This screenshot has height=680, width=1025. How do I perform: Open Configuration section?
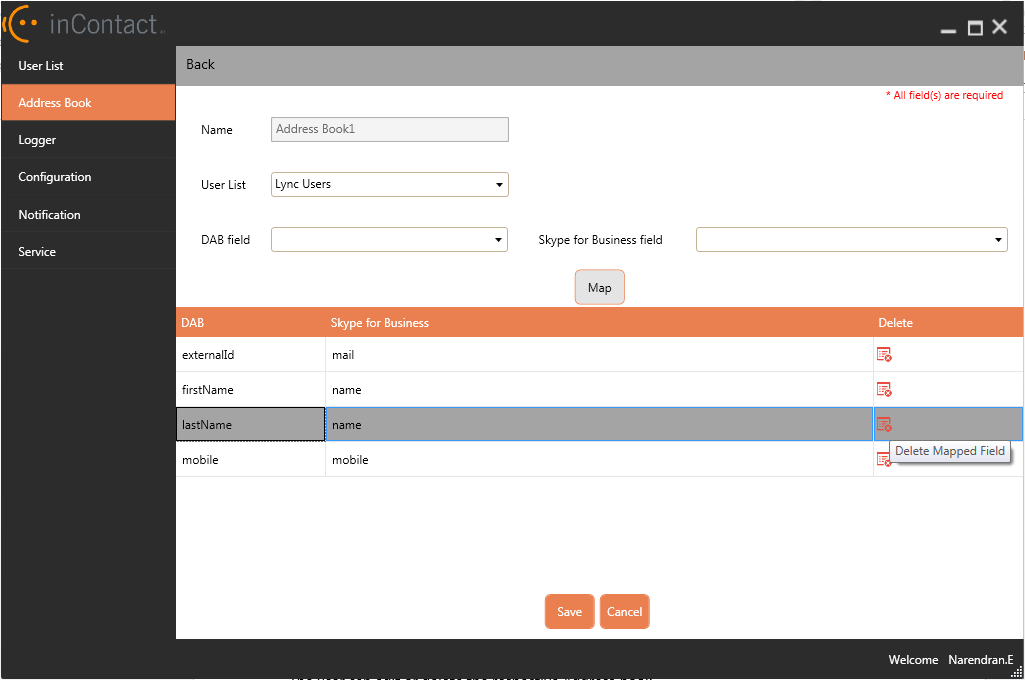click(x=88, y=177)
